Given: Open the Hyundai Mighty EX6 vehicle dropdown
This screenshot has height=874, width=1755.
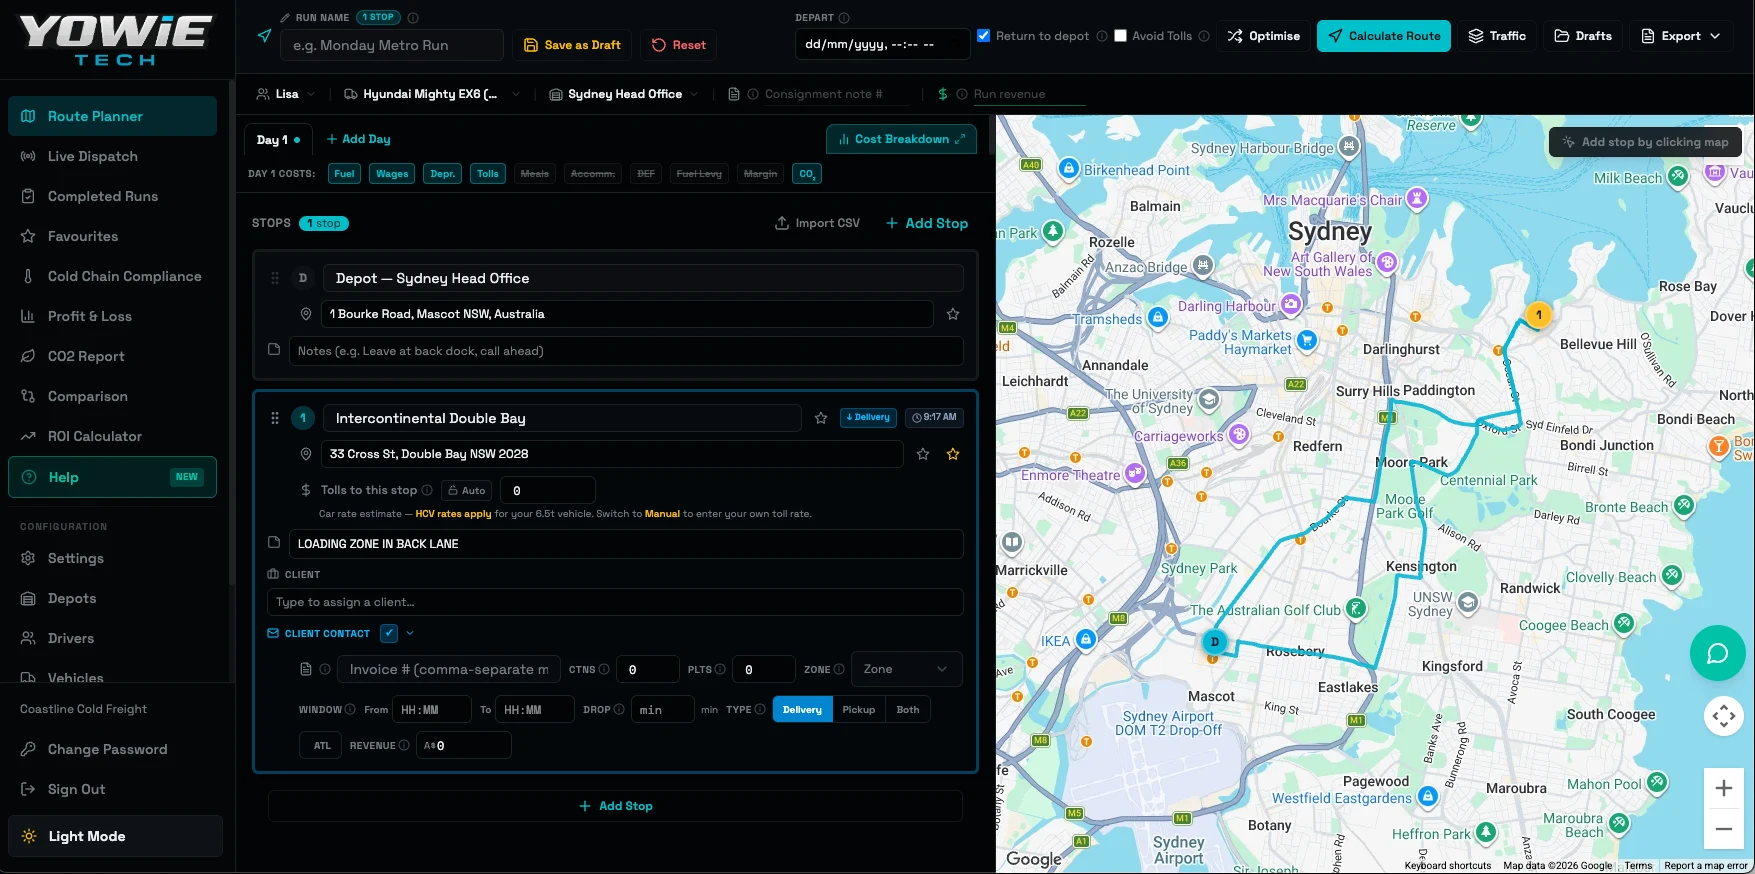Looking at the screenshot, I should (432, 94).
